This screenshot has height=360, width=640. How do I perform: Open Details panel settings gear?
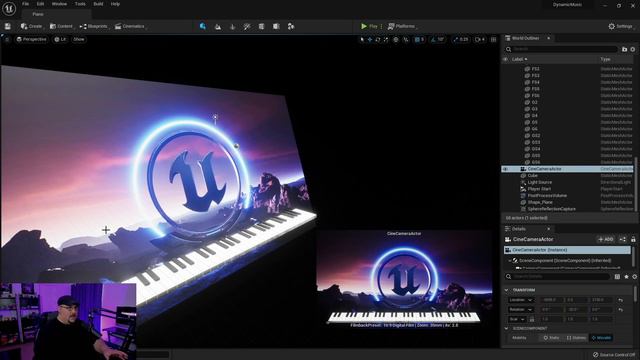[x=634, y=277]
